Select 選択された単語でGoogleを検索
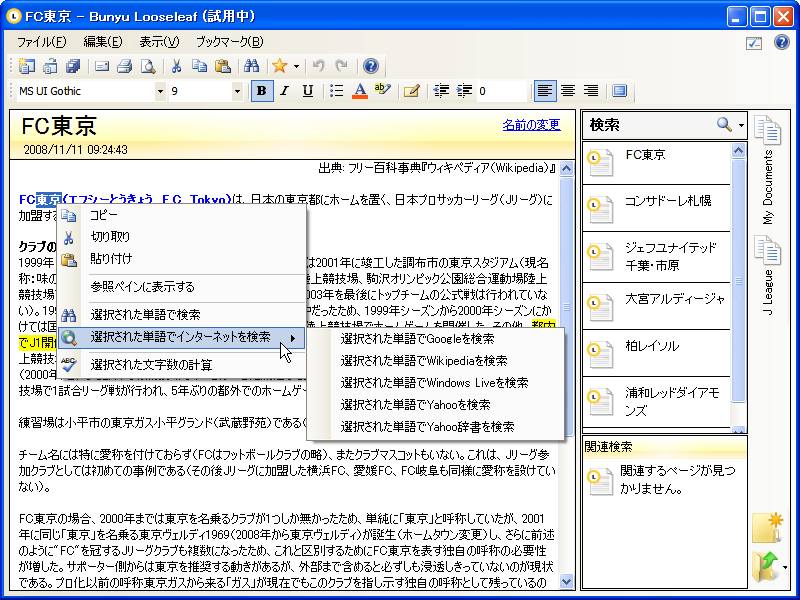Image resolution: width=800 pixels, height=600 pixels. 436,339
